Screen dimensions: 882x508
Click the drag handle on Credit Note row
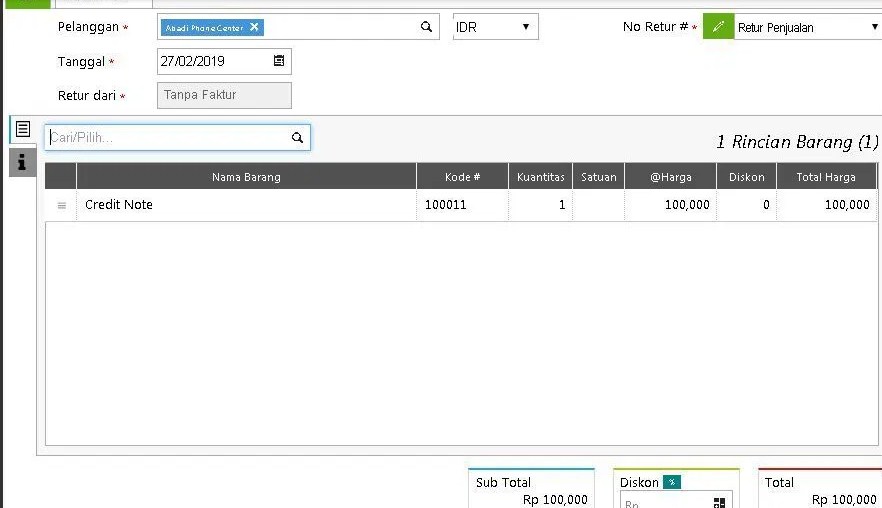(61, 205)
